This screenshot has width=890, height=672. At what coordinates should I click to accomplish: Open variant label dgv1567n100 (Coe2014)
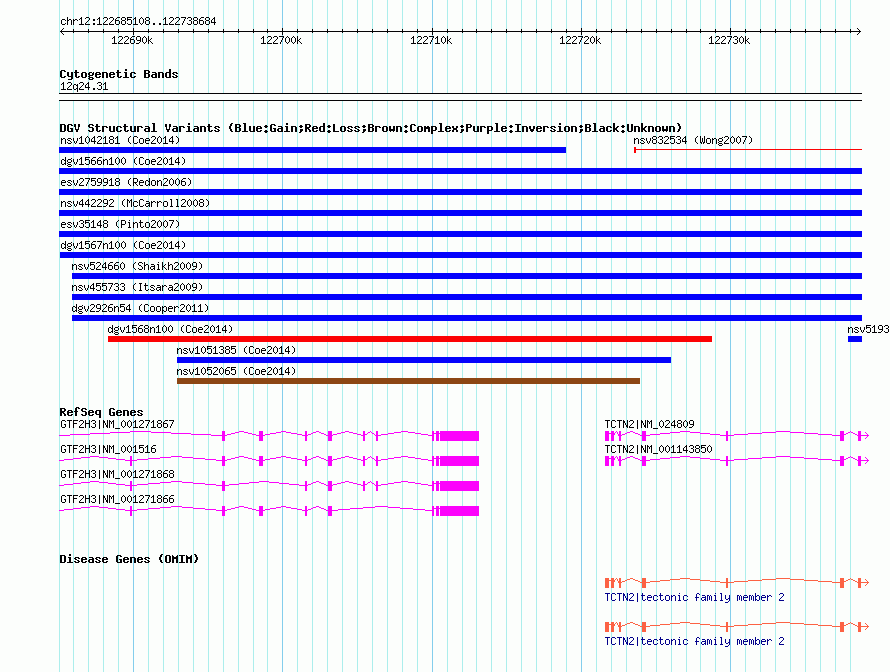[x=123, y=245]
